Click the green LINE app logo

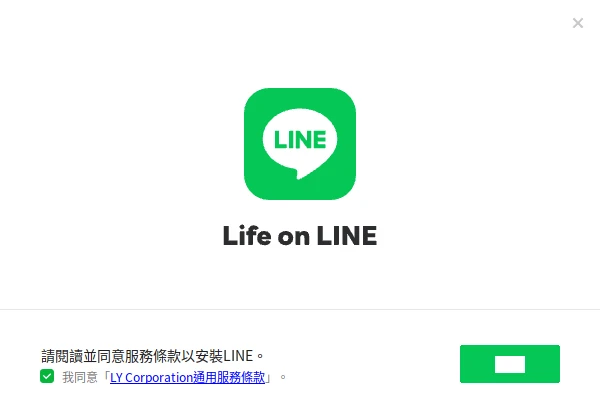[300, 144]
